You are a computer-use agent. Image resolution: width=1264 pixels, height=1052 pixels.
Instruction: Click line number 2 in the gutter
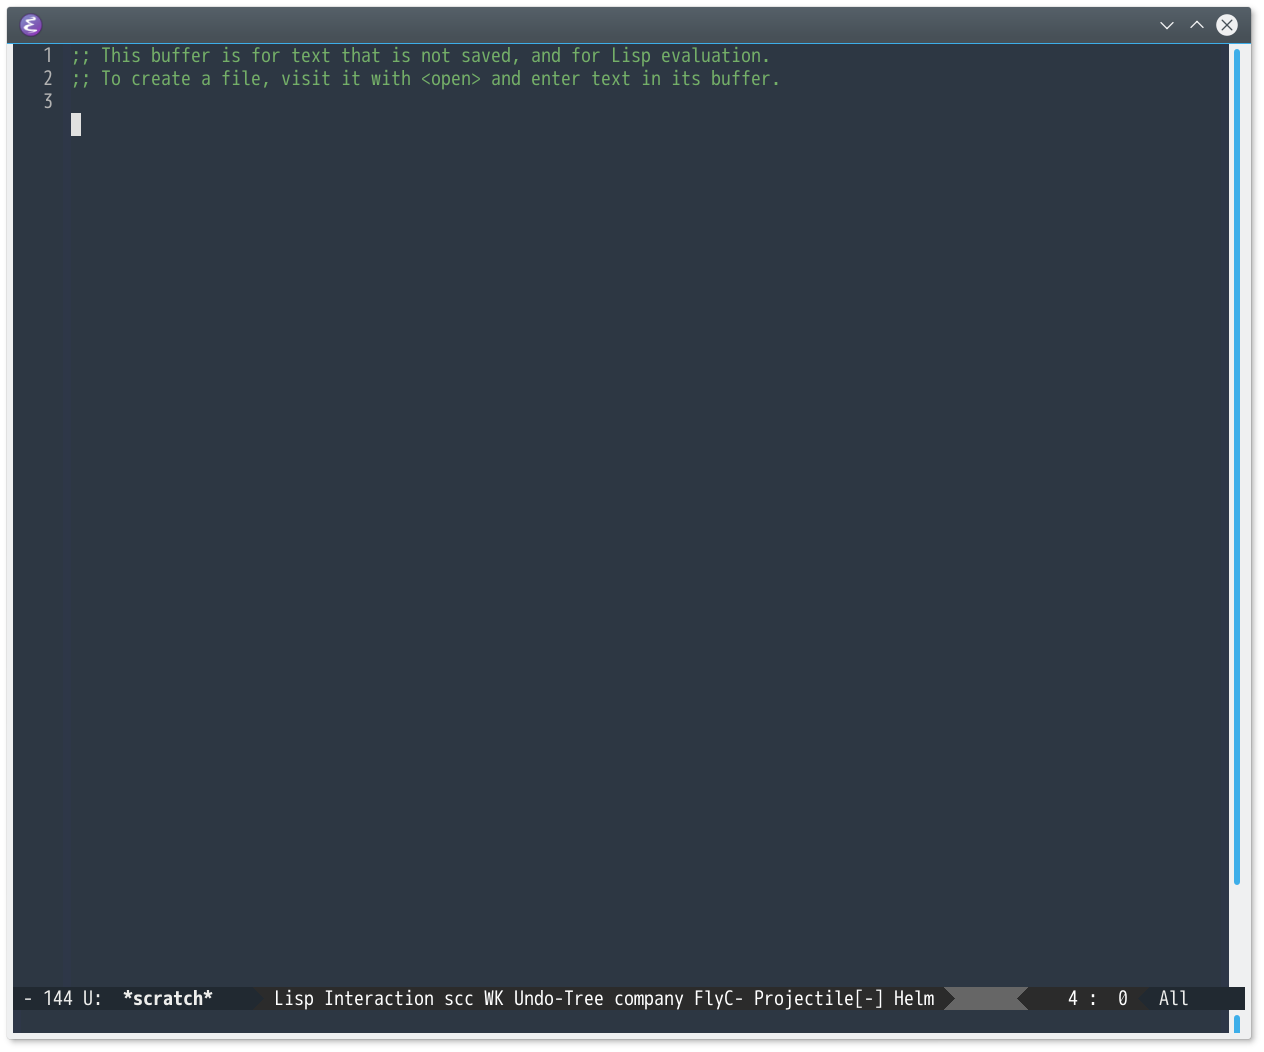coord(47,78)
